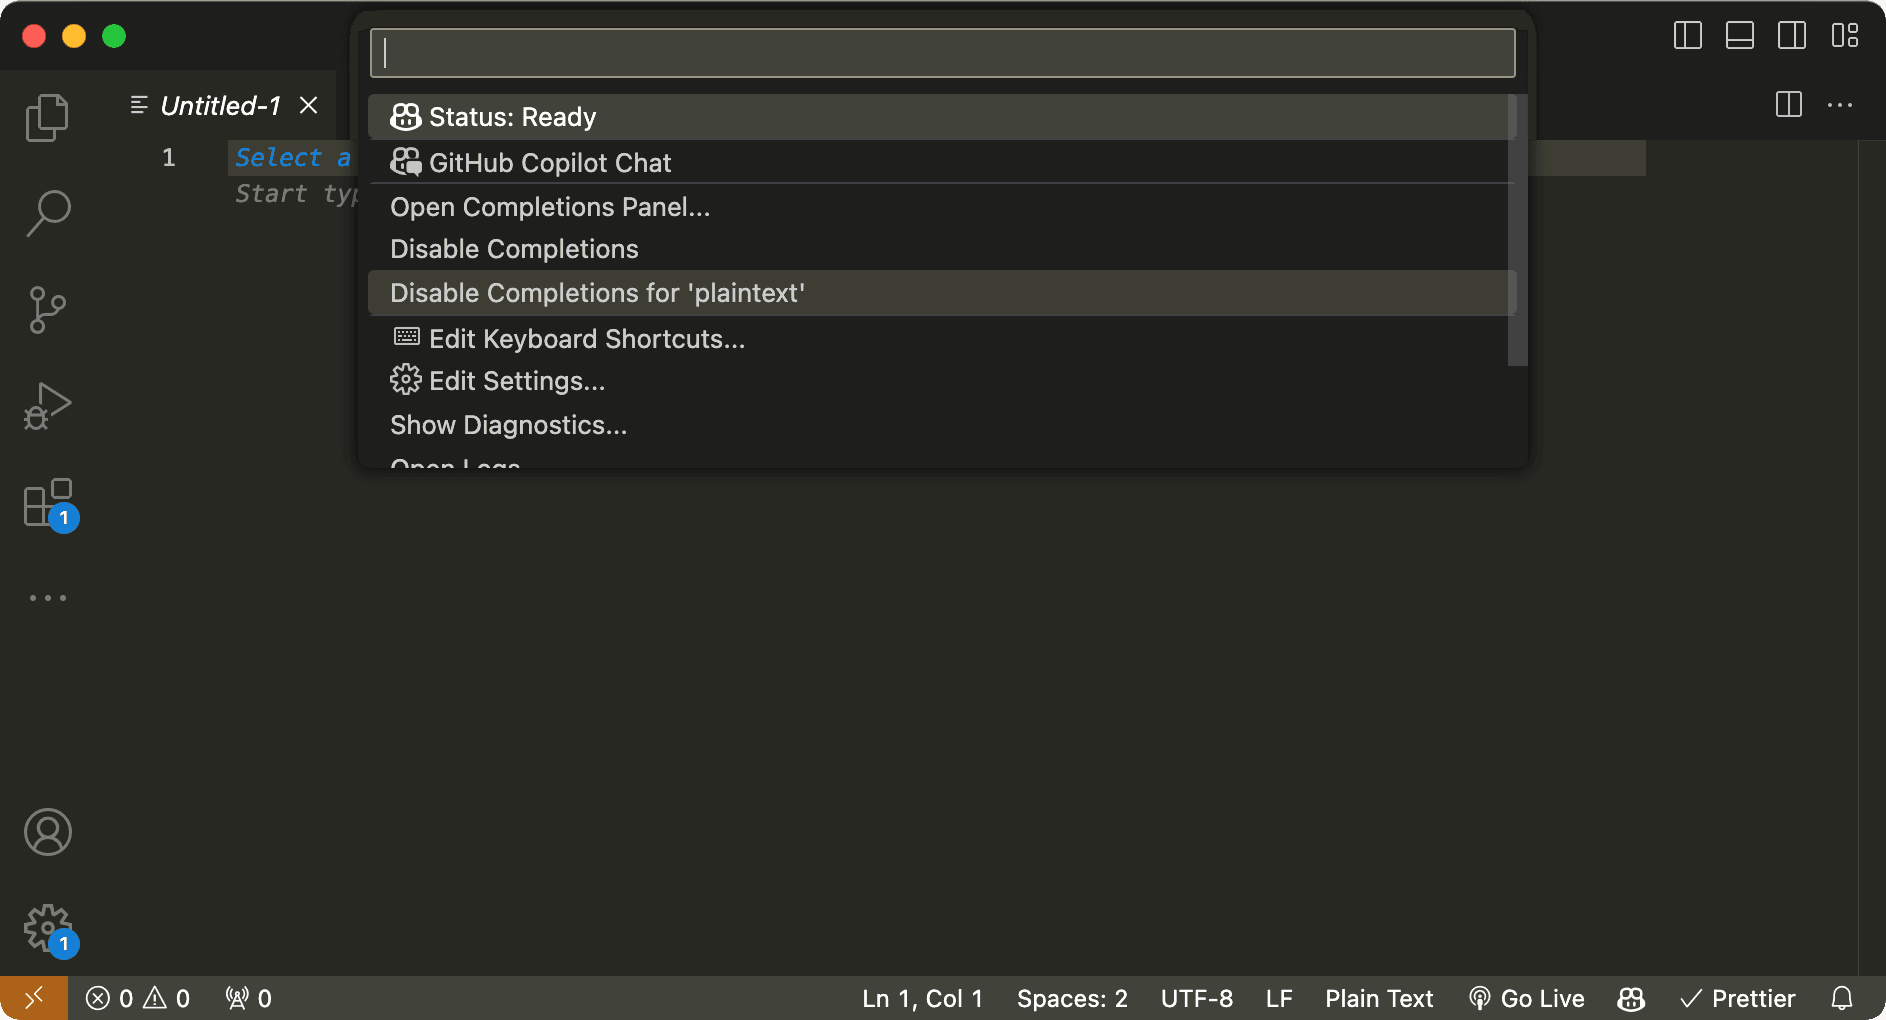Open the Run and Debug view

pos(47,405)
